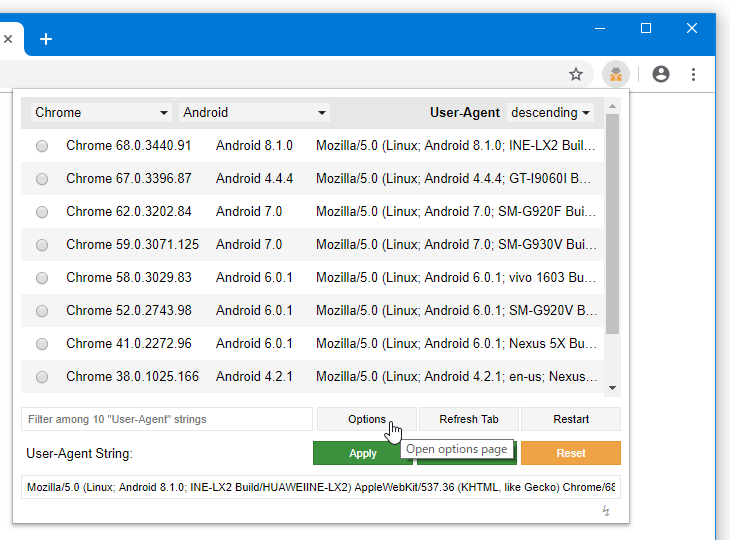
Task: Click the lightning bolt icon in popup corner
Action: pyautogui.click(x=606, y=511)
